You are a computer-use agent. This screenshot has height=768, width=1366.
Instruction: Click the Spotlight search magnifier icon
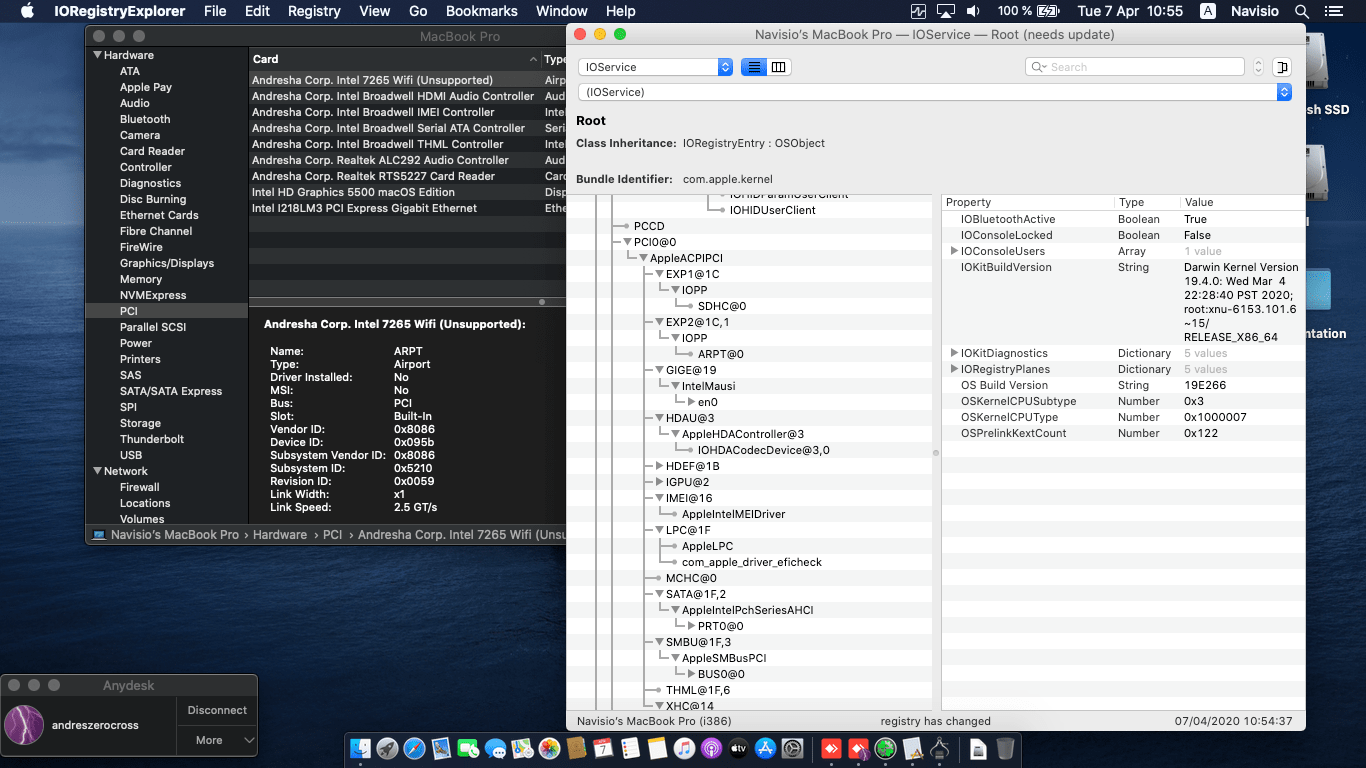coord(1301,11)
